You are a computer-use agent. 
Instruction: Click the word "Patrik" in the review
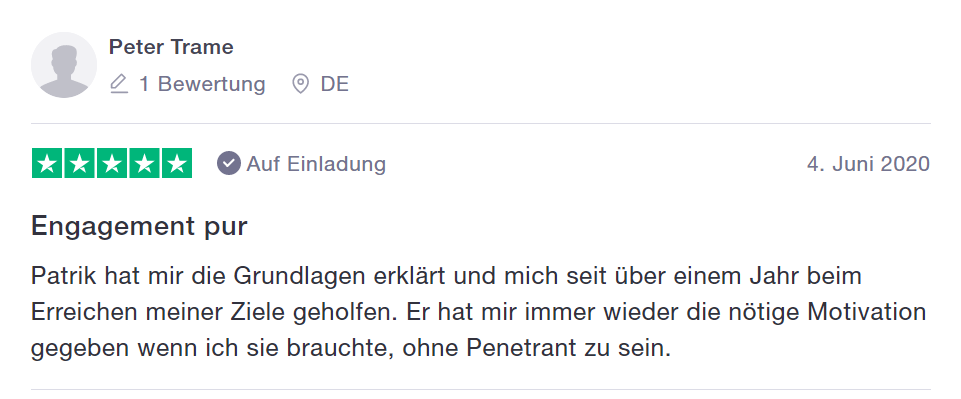coord(64,276)
